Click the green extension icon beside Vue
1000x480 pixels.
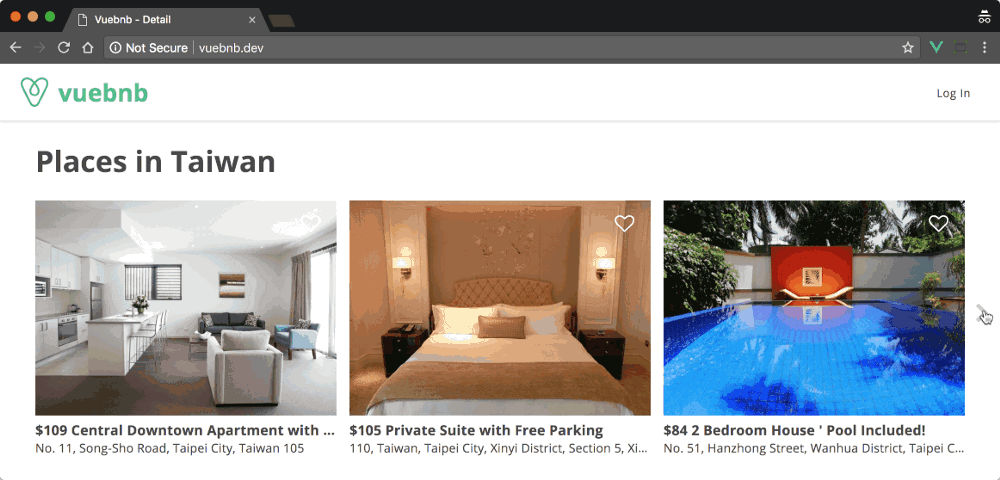click(960, 47)
